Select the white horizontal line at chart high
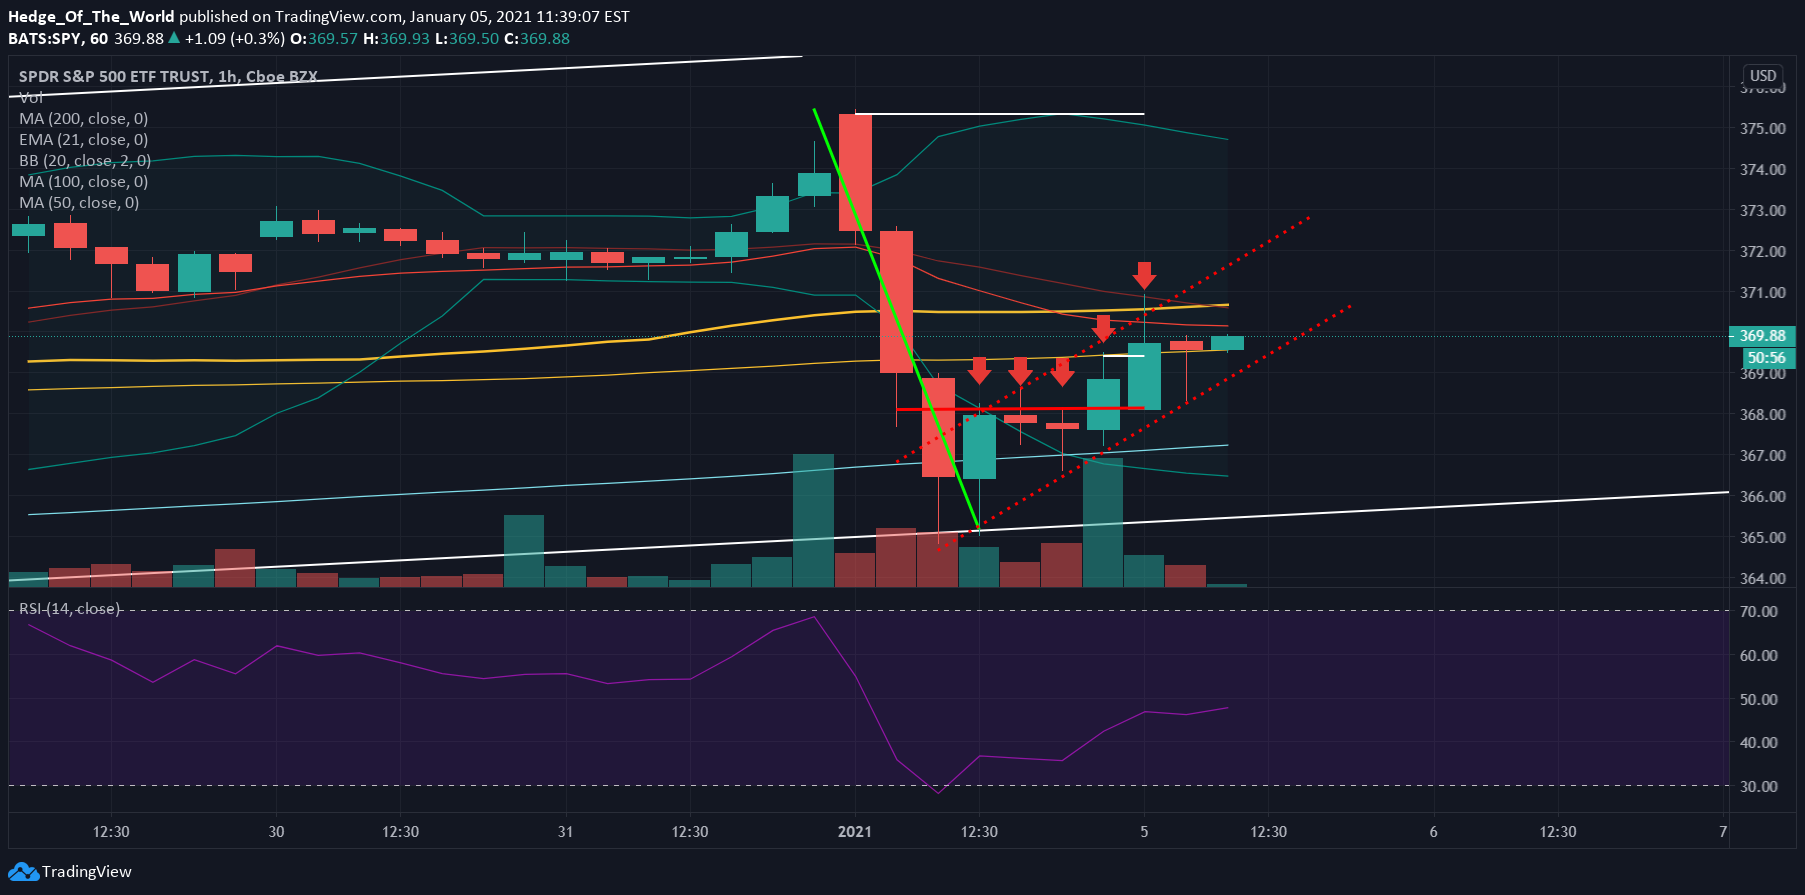 pyautogui.click(x=999, y=114)
